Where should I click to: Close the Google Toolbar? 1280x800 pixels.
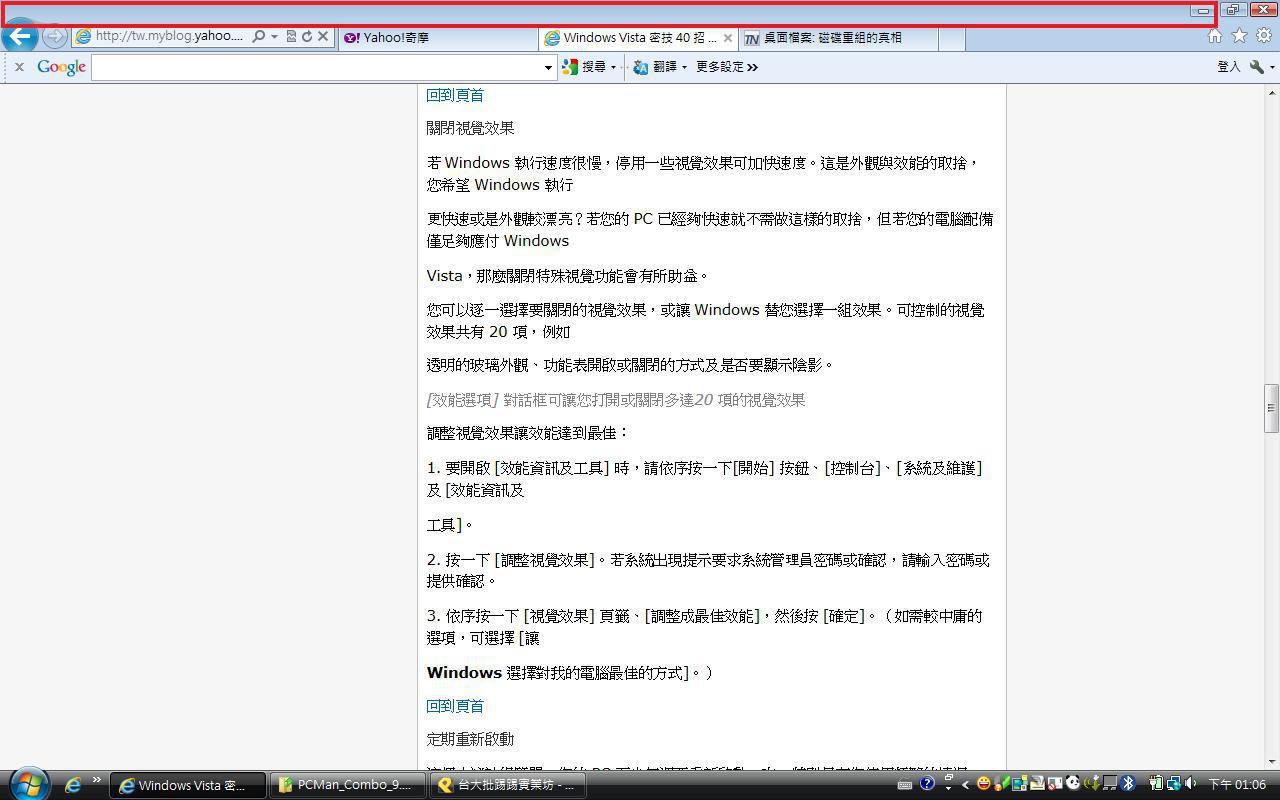pos(19,67)
